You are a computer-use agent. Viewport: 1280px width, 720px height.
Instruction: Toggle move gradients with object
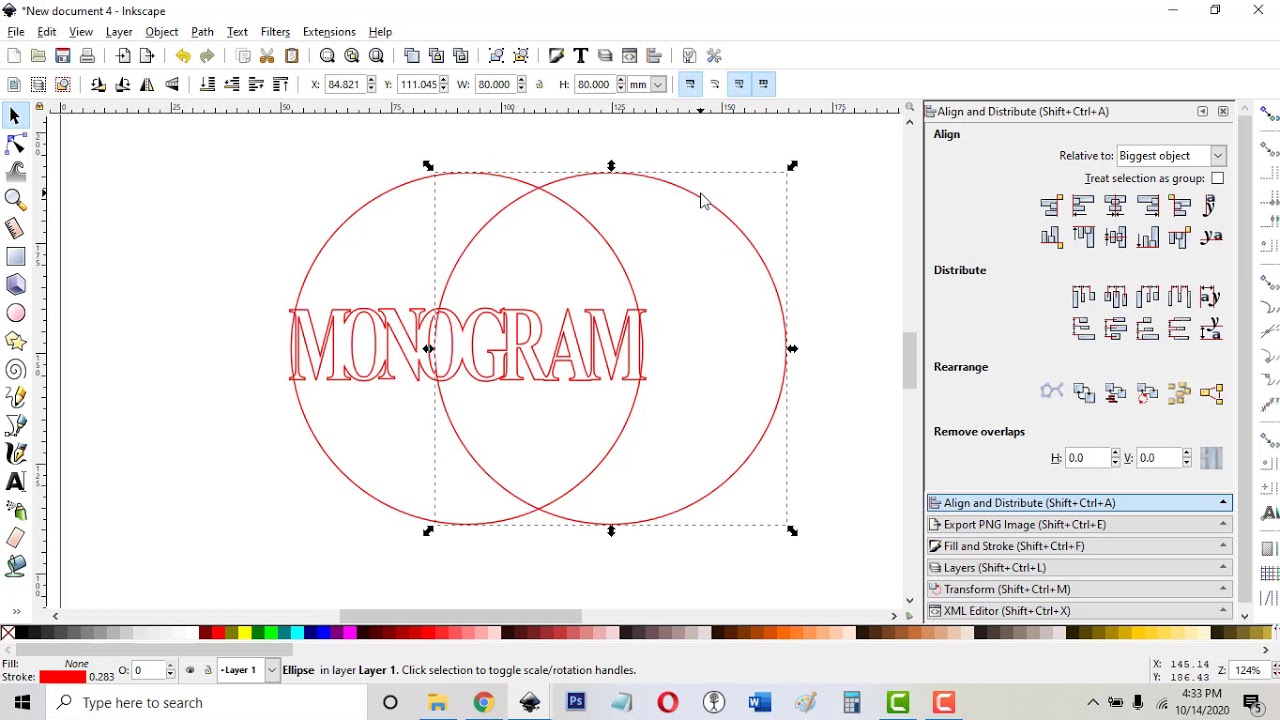pos(739,85)
